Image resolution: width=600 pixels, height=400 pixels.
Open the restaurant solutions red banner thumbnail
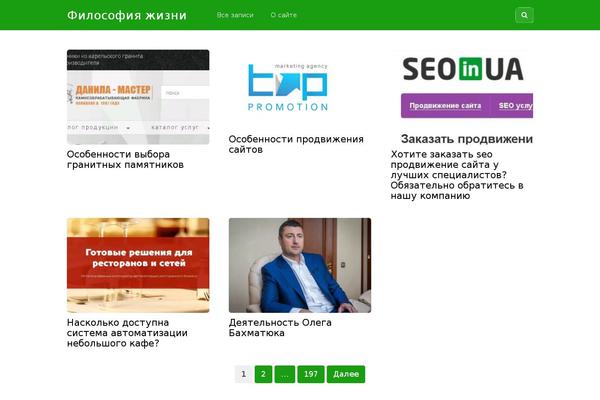(138, 265)
